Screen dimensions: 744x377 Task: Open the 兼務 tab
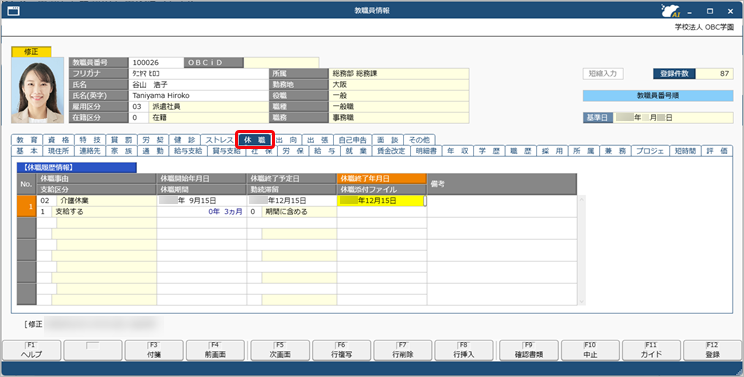click(615, 151)
